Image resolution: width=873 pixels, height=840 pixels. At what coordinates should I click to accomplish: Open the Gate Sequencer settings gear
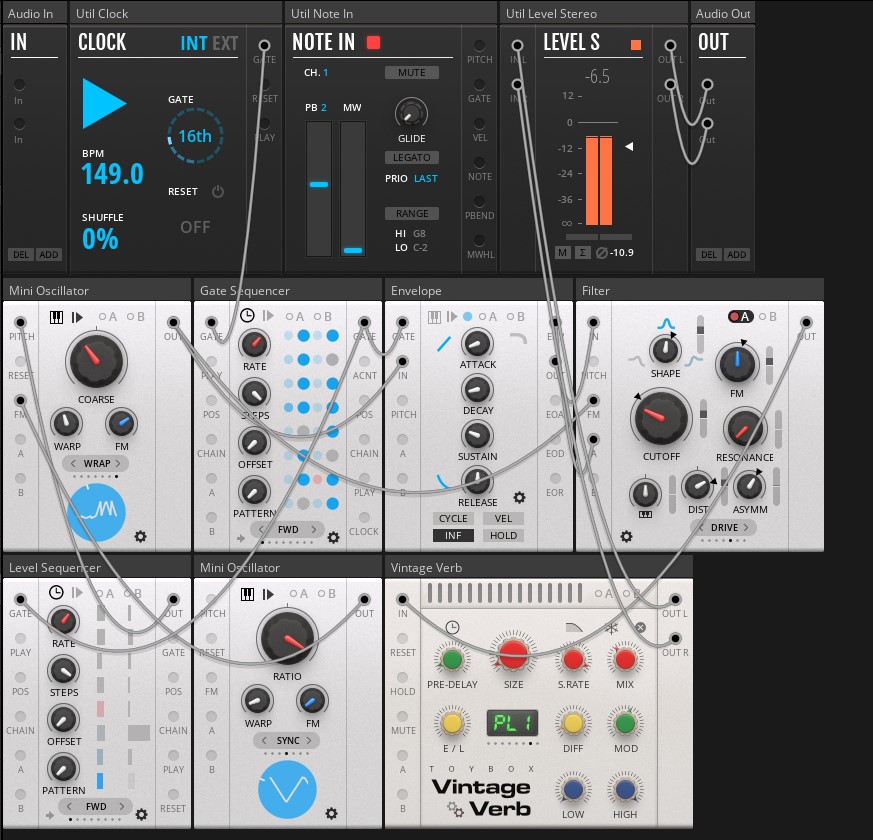(333, 537)
